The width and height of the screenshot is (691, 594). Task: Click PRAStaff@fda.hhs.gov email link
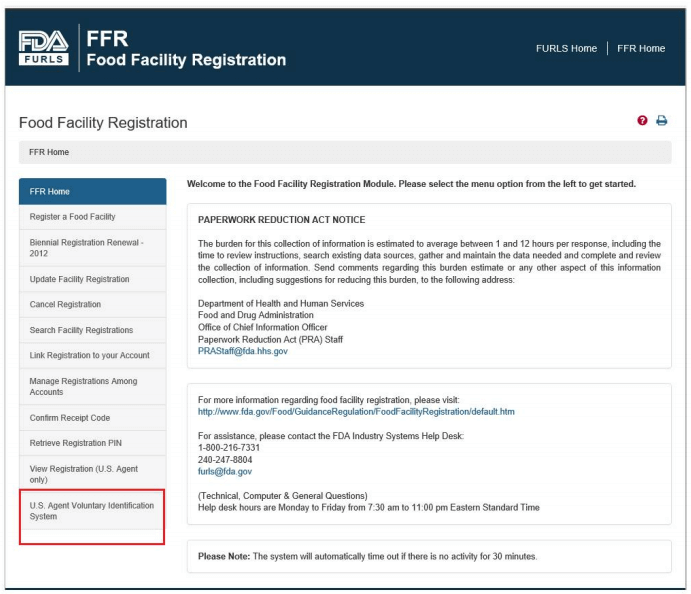click(x=242, y=351)
